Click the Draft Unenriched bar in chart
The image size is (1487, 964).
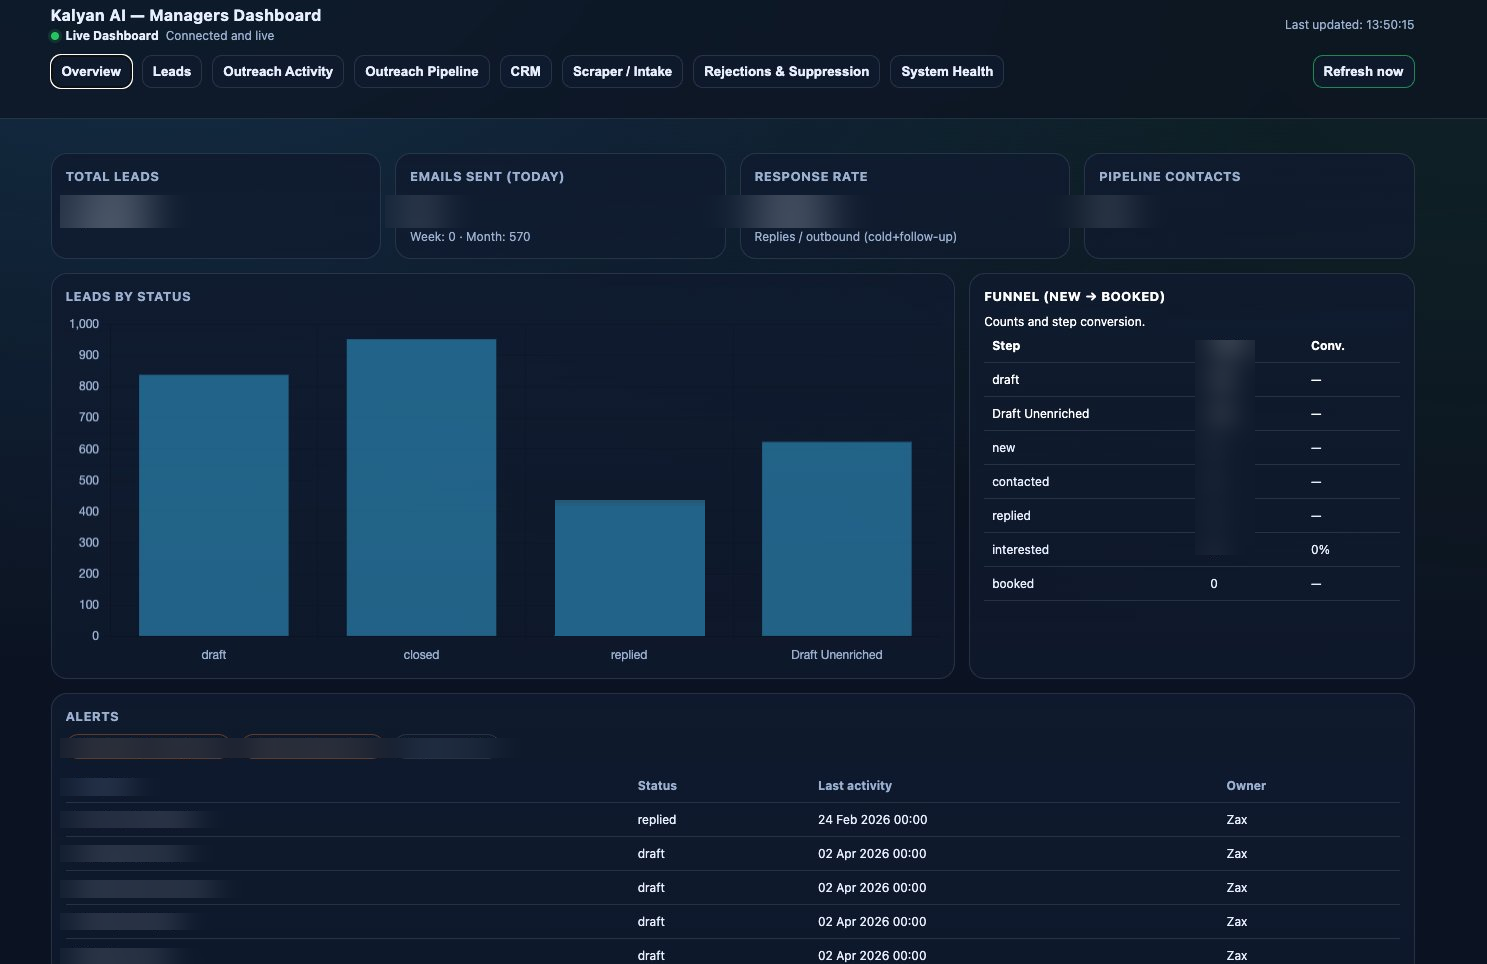pyautogui.click(x=837, y=539)
